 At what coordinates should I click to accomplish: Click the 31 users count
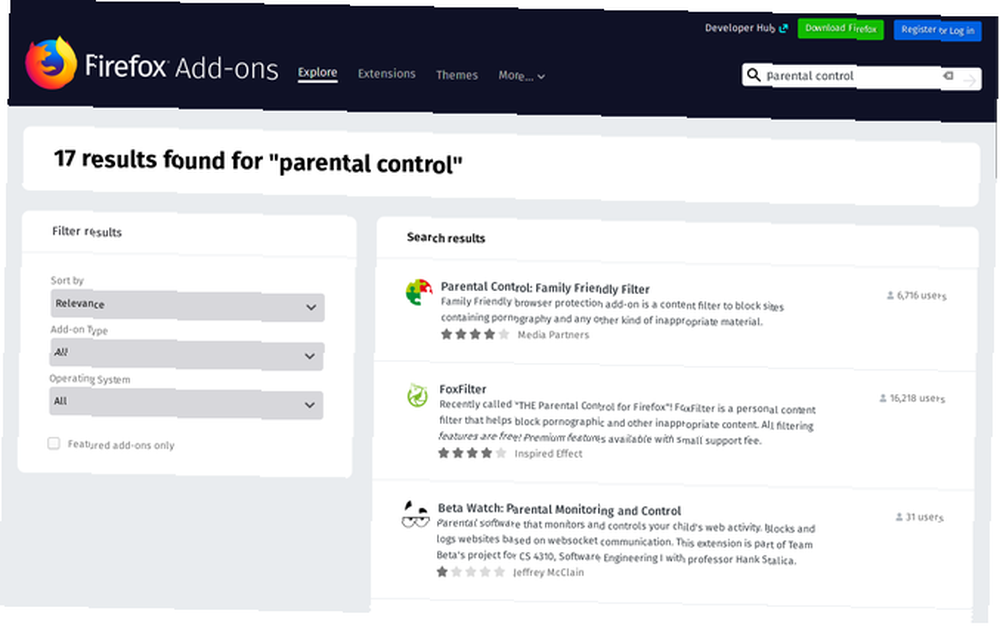tap(924, 516)
